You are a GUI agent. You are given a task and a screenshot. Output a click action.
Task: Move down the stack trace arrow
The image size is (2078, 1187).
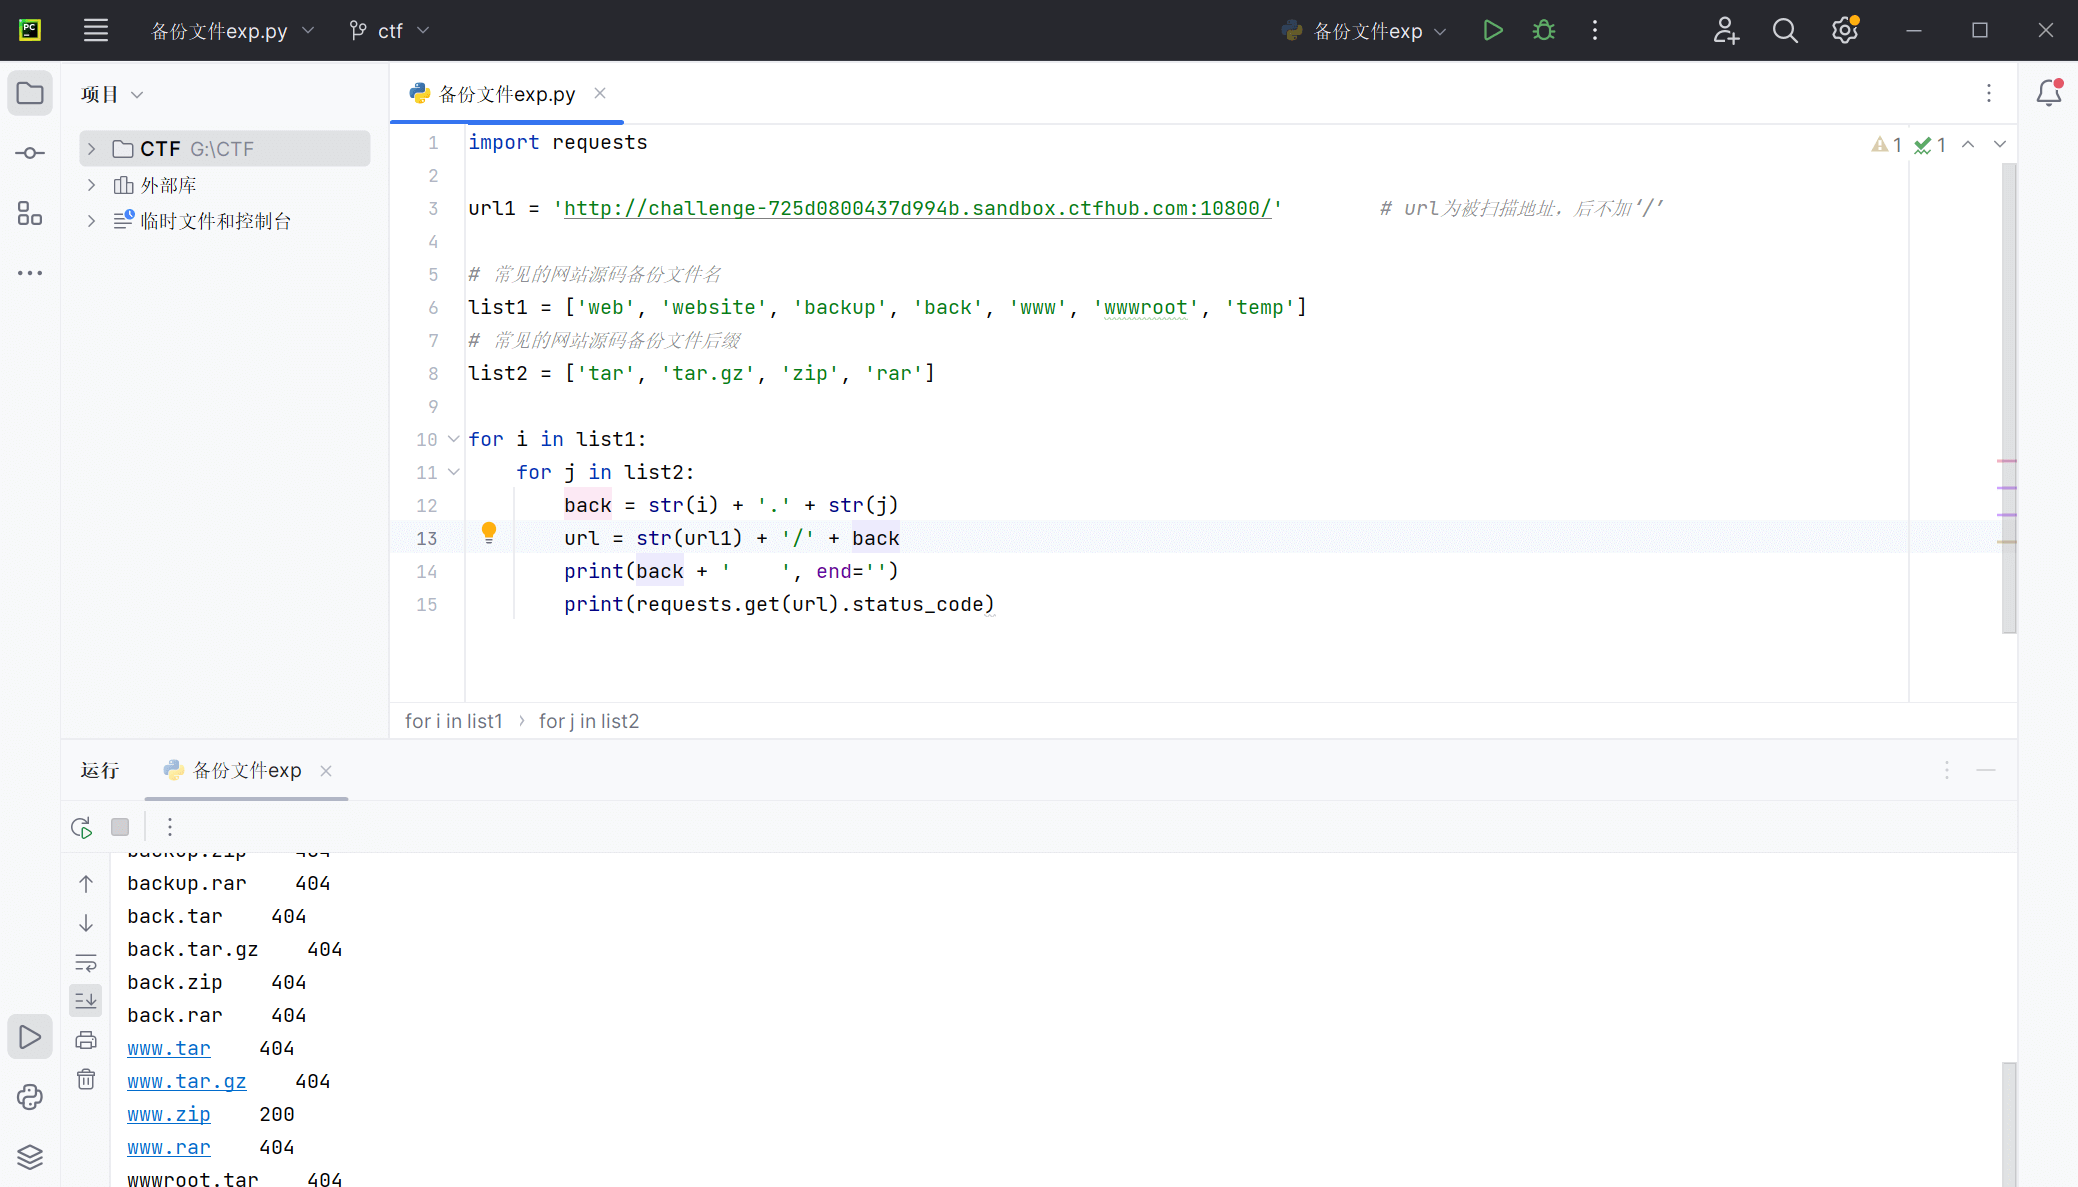pyautogui.click(x=86, y=923)
